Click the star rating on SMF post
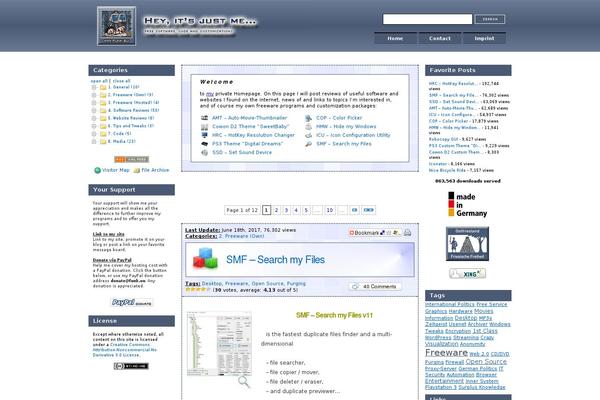Screen dimensions: 600x400 point(198,290)
